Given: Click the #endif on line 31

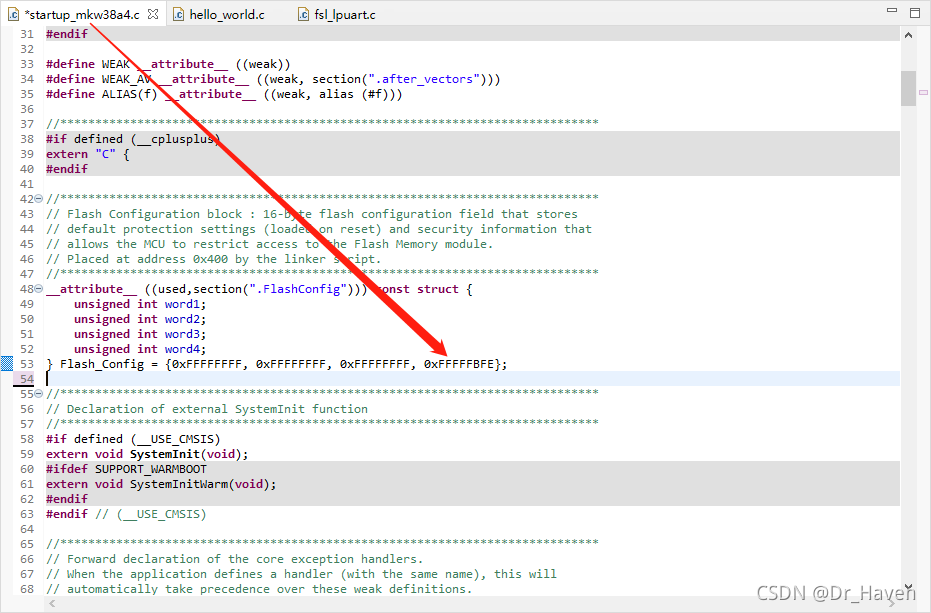Looking at the screenshot, I should click(67, 34).
